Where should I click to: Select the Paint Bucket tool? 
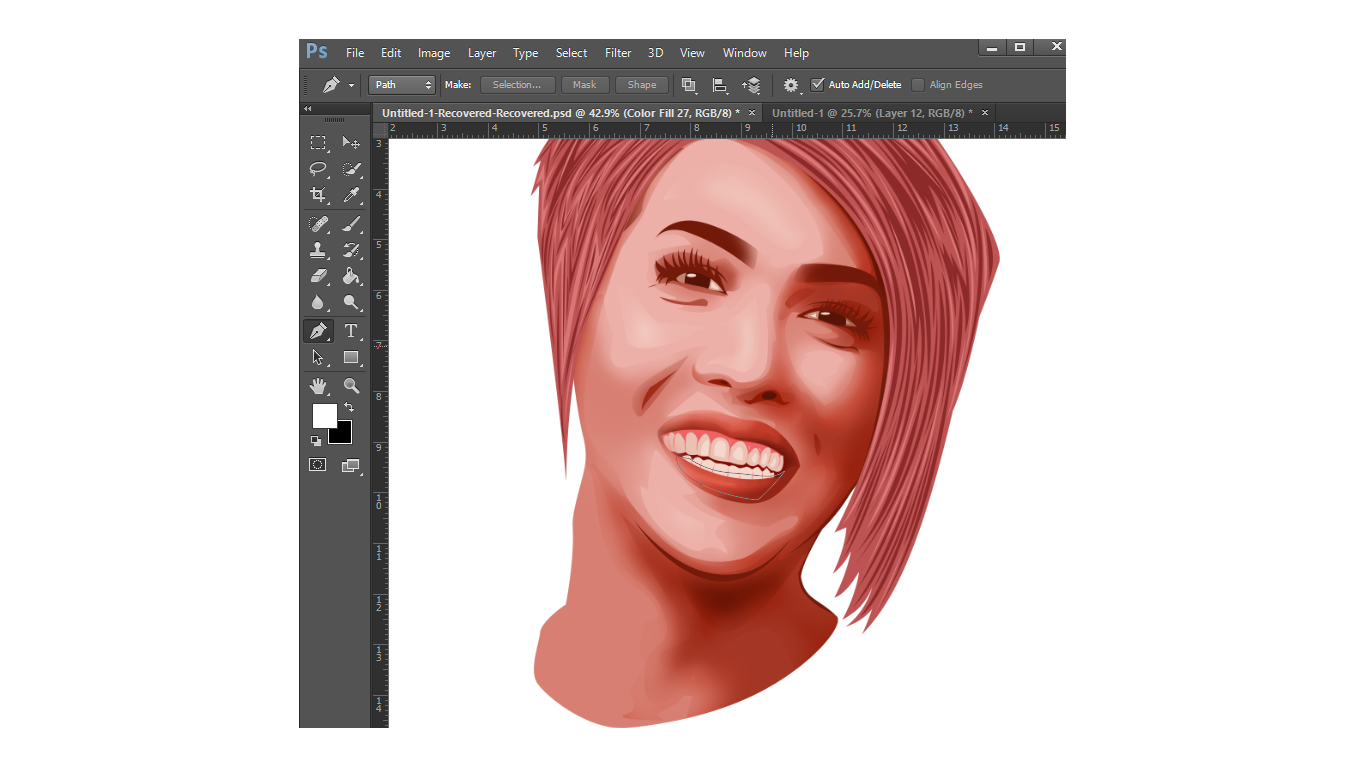point(351,276)
